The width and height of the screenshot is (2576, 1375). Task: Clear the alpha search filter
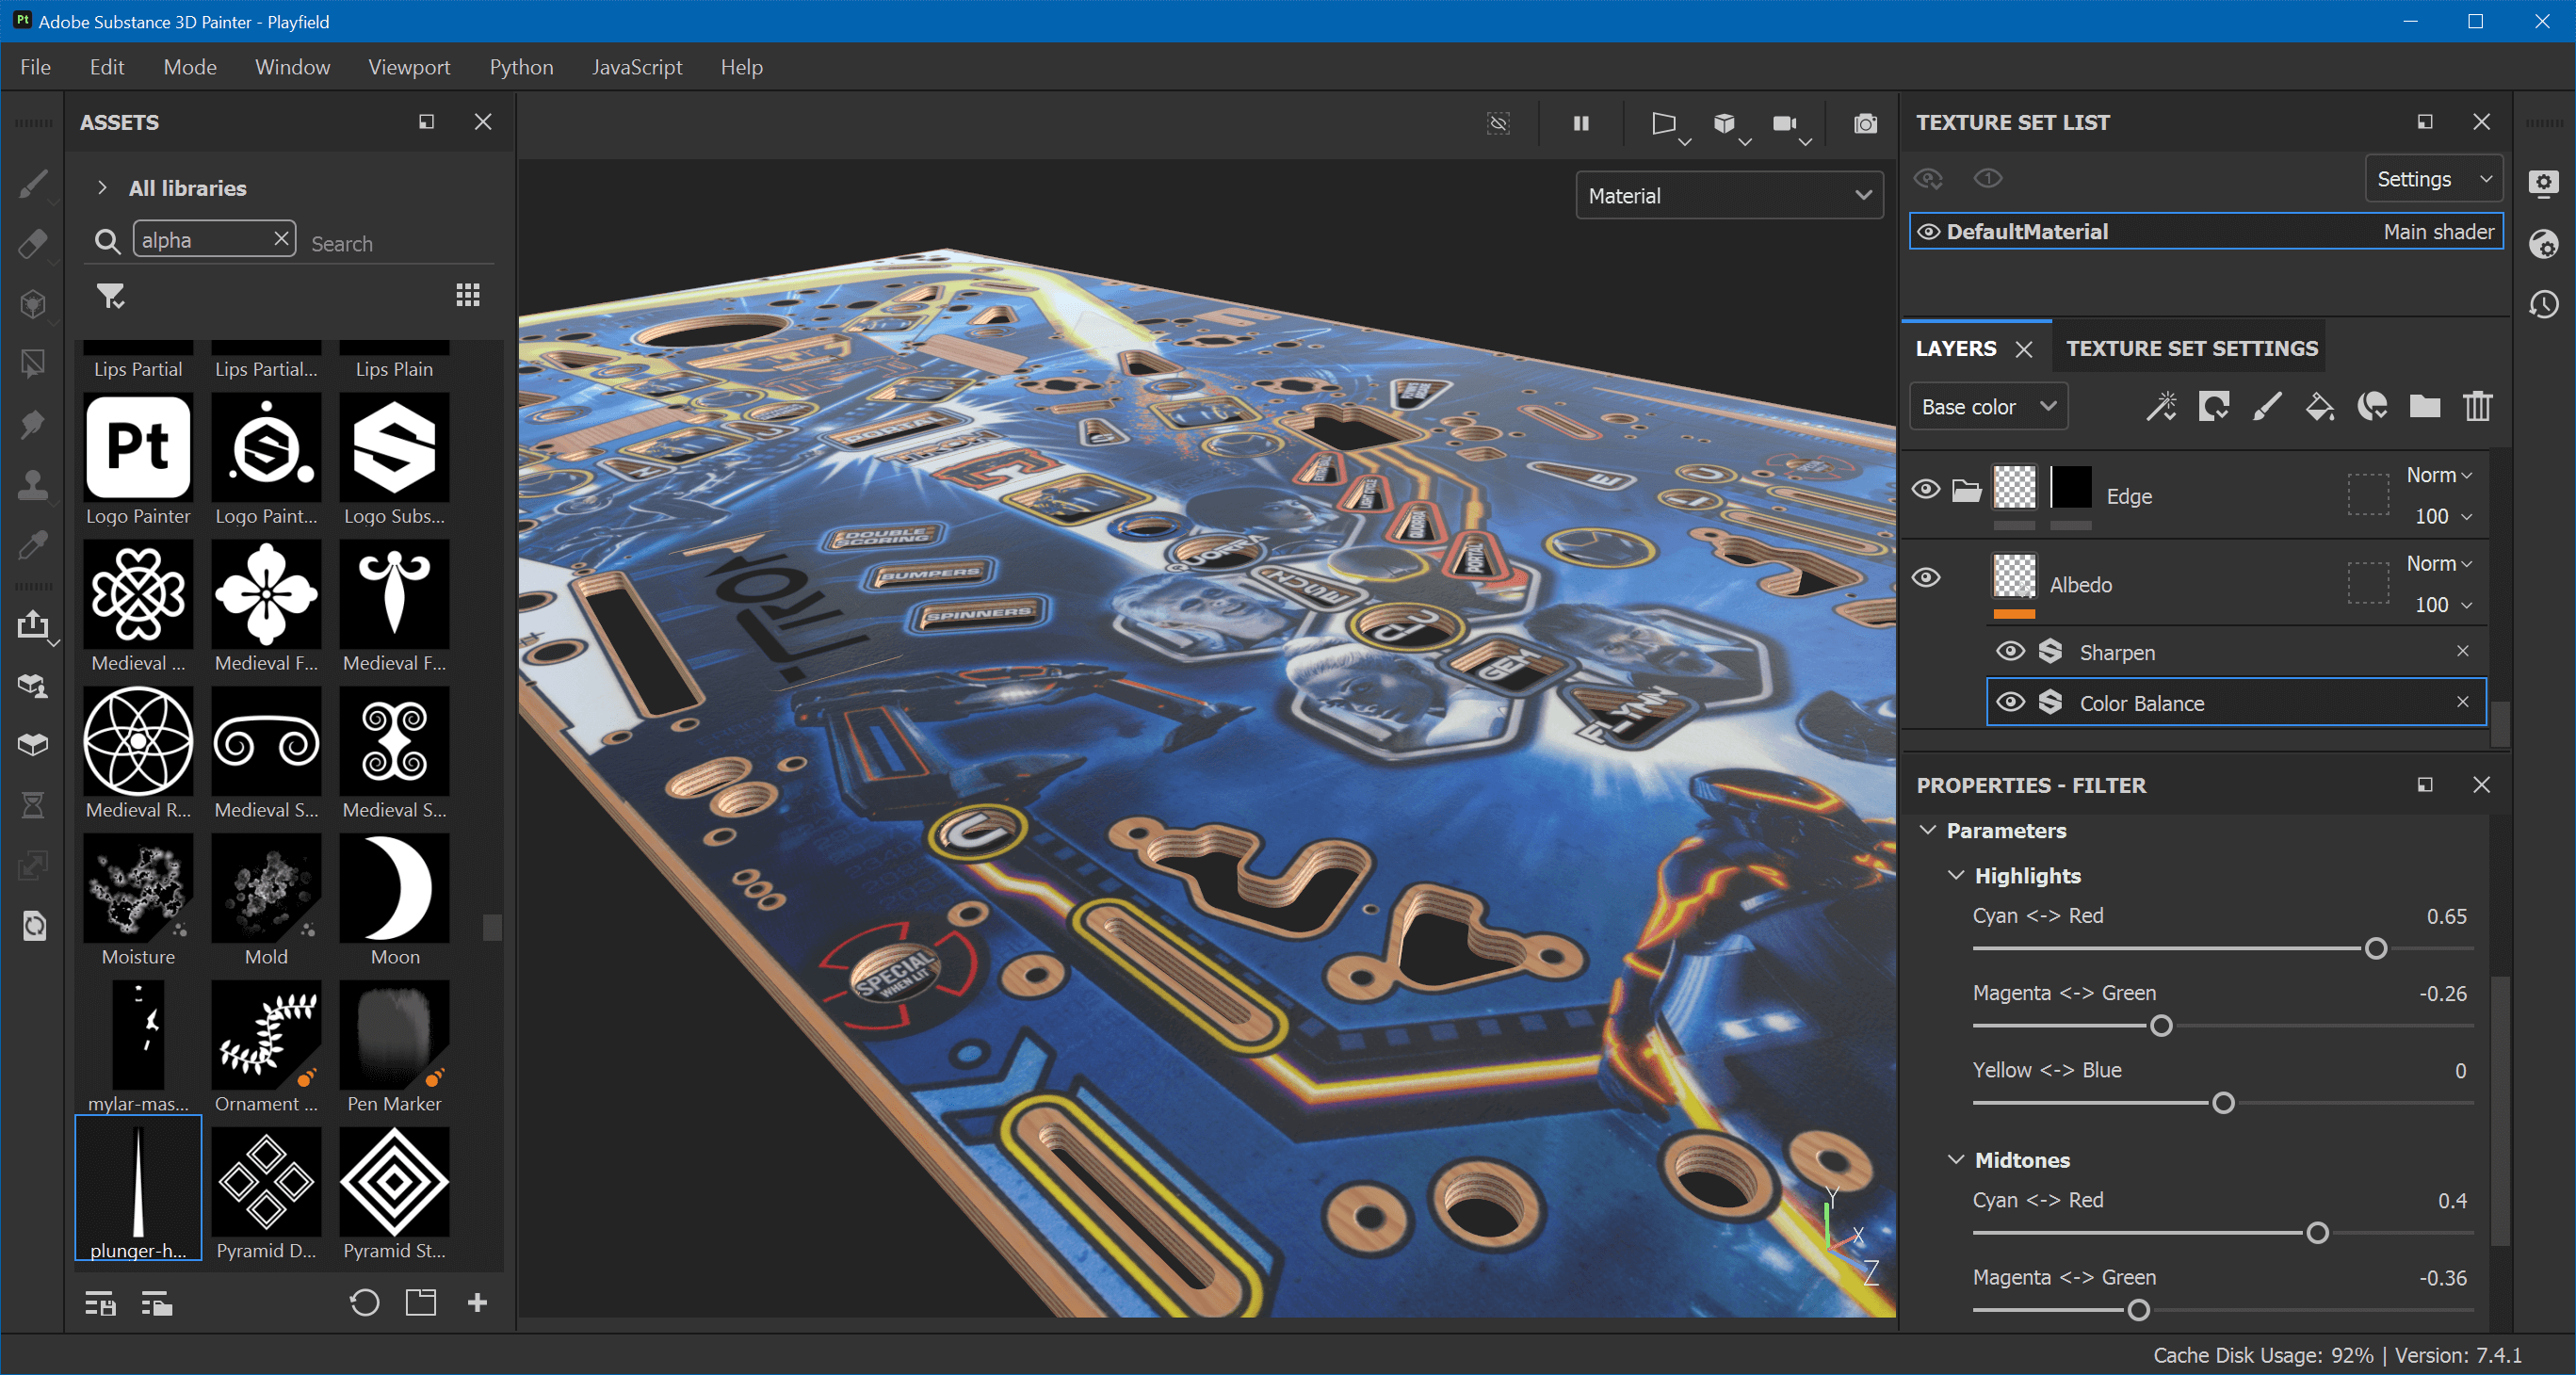pyautogui.click(x=281, y=239)
